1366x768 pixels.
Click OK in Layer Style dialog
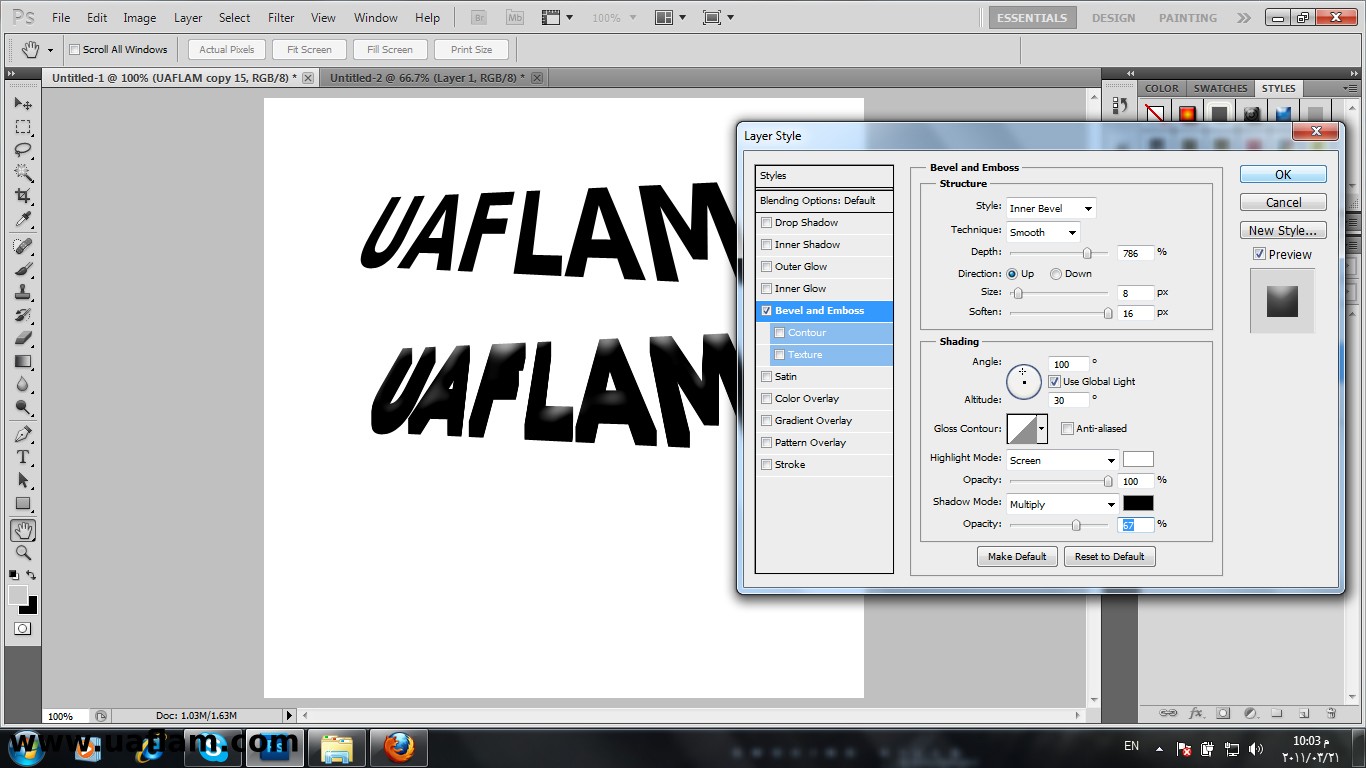coord(1283,174)
